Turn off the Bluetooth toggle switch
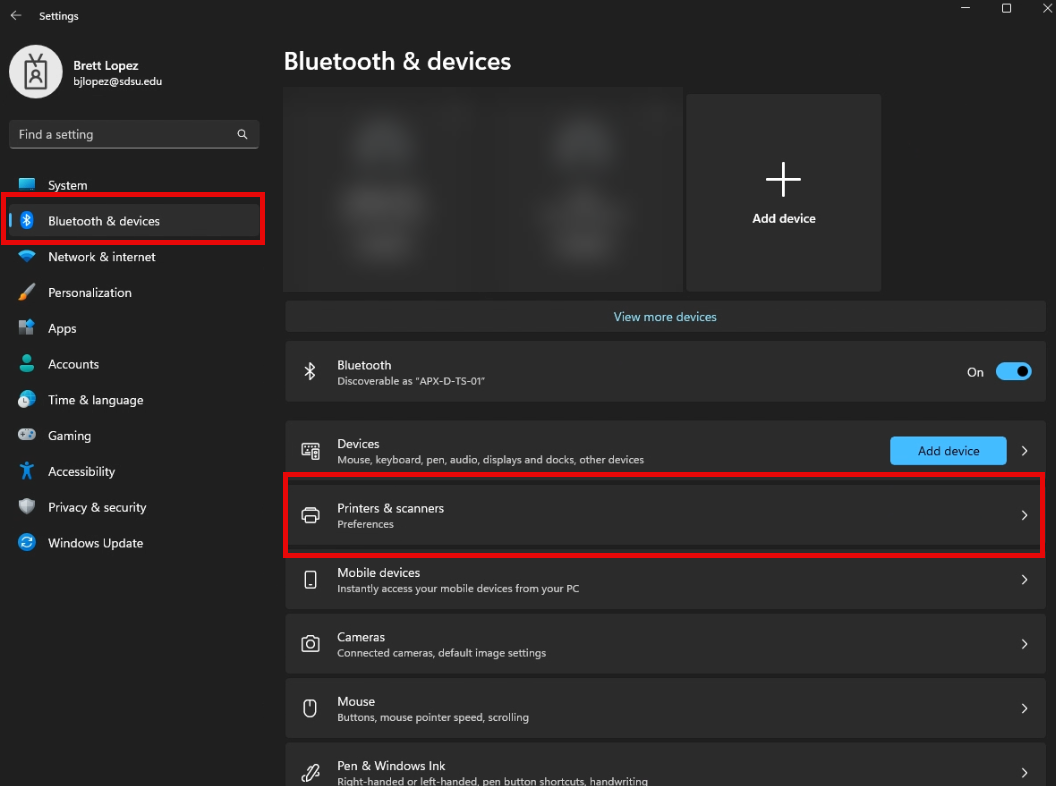1056x786 pixels. tap(1014, 372)
